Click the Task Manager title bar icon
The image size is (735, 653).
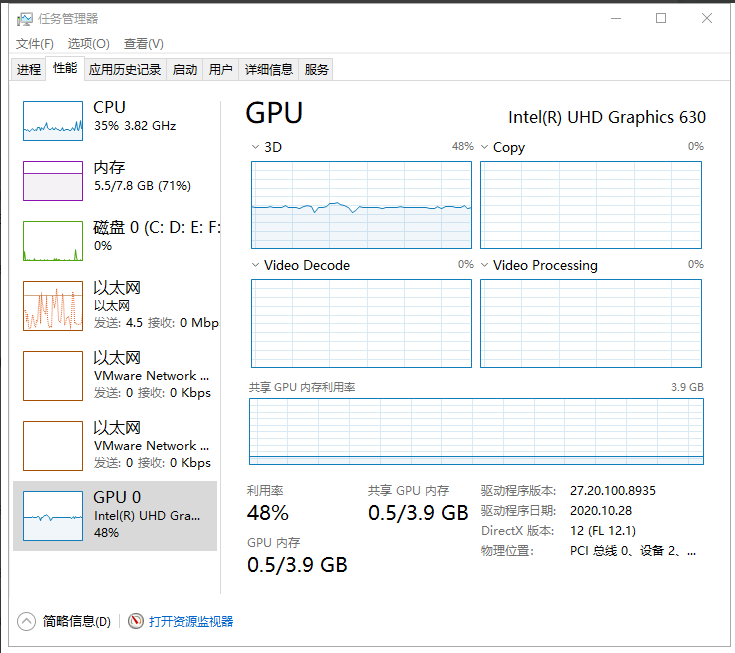click(x=24, y=18)
